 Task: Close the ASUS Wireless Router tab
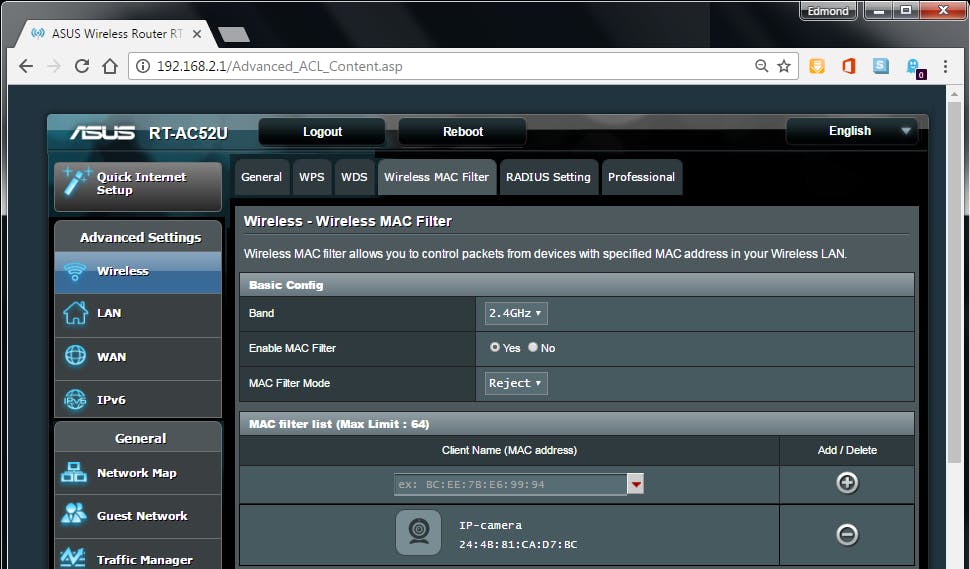[x=197, y=34]
